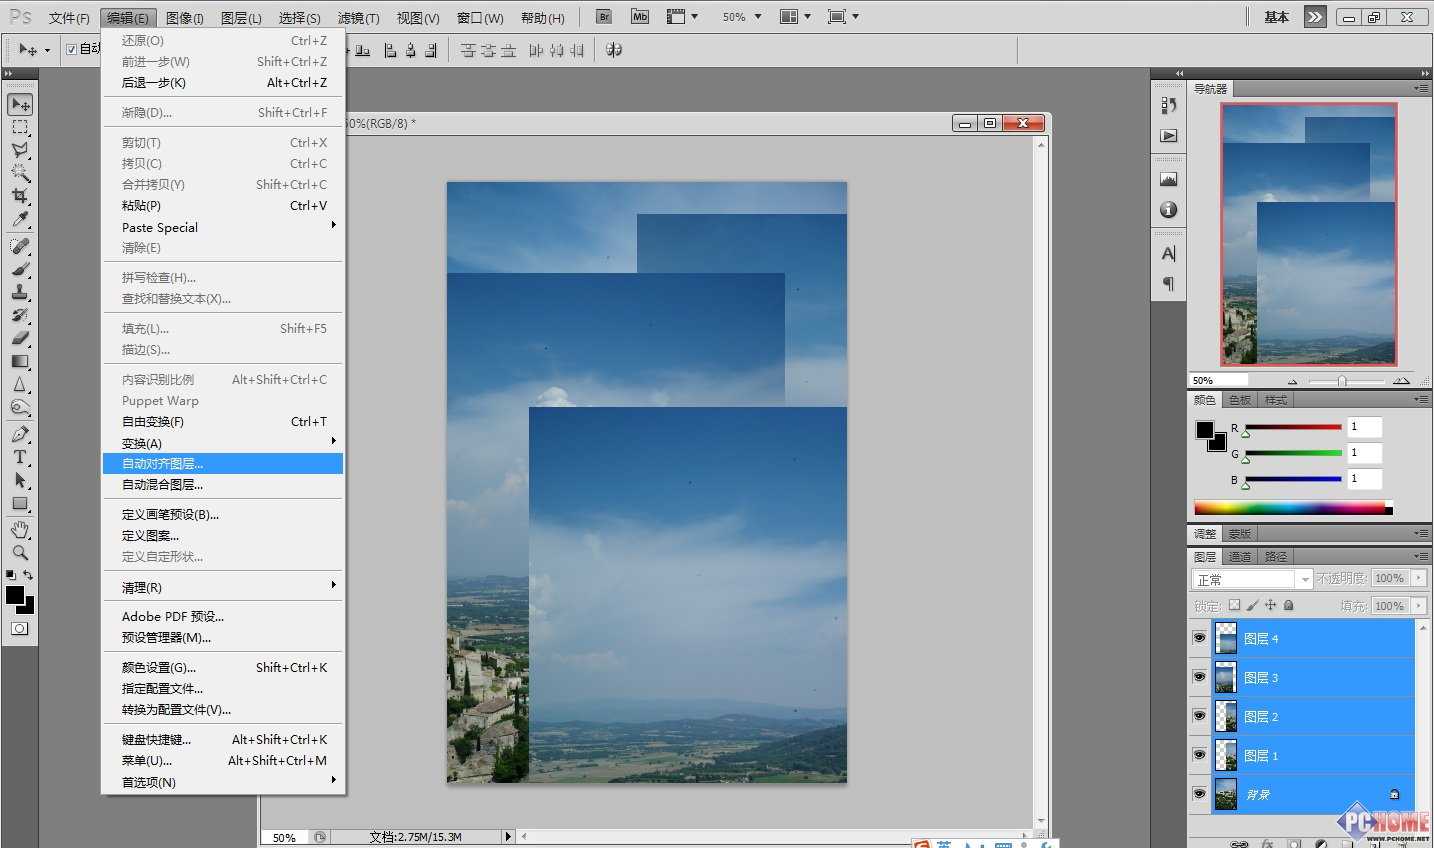Select the Pen tool
The image size is (1434, 848).
tap(20, 434)
